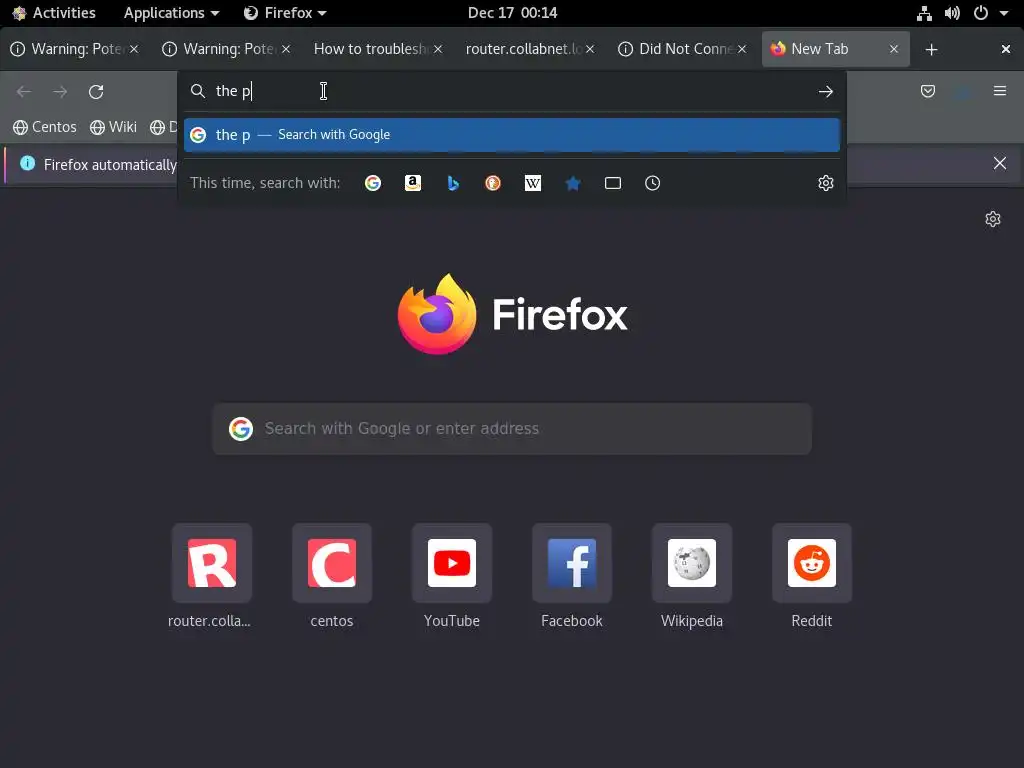Image resolution: width=1024 pixels, height=768 pixels.
Task: Close the Did Not Connect tab
Action: [742, 49]
